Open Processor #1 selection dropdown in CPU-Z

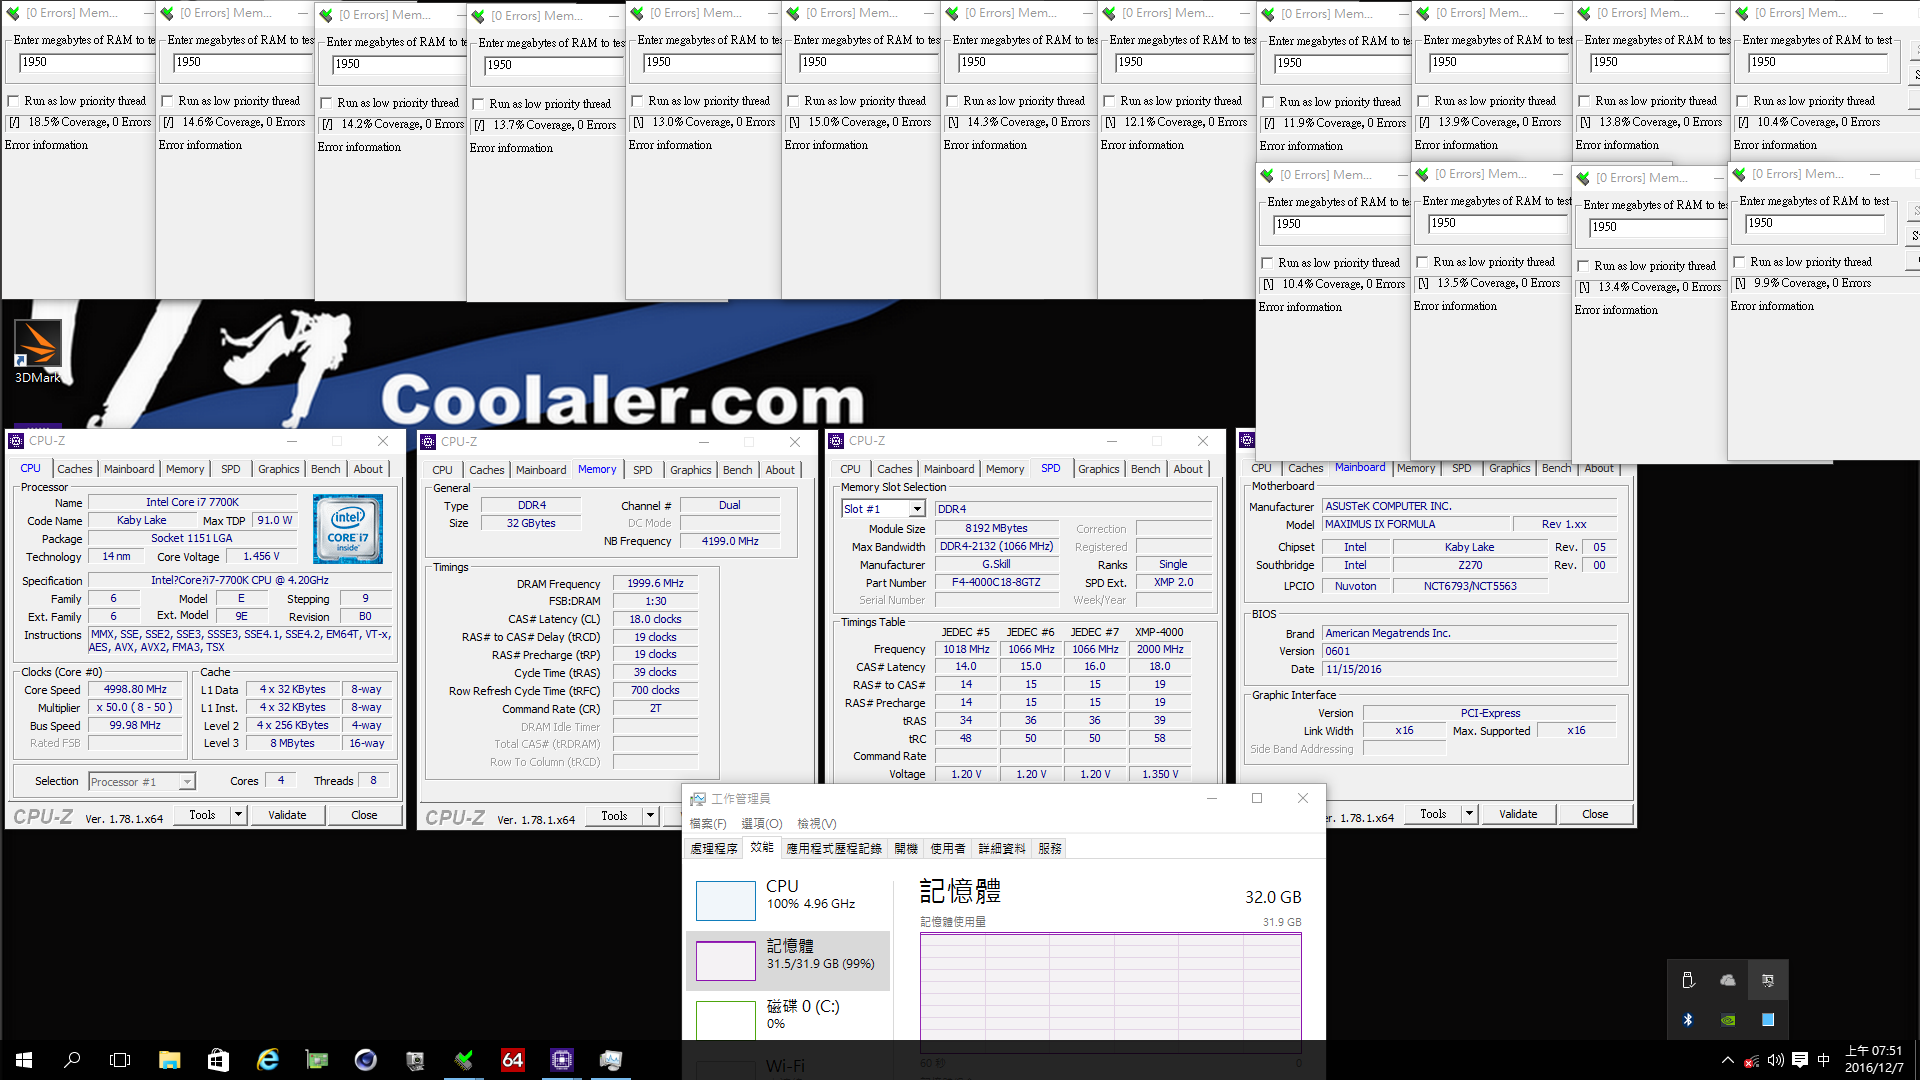pos(186,782)
